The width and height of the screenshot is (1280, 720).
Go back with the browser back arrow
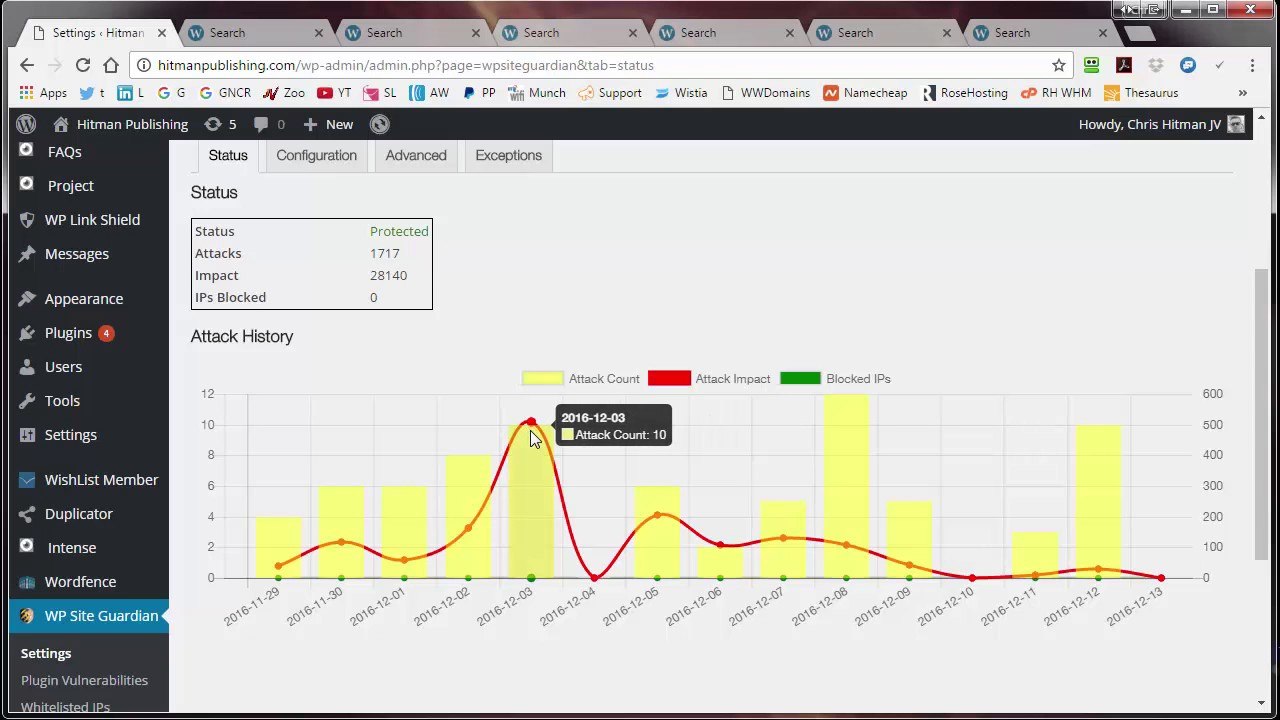pos(27,65)
